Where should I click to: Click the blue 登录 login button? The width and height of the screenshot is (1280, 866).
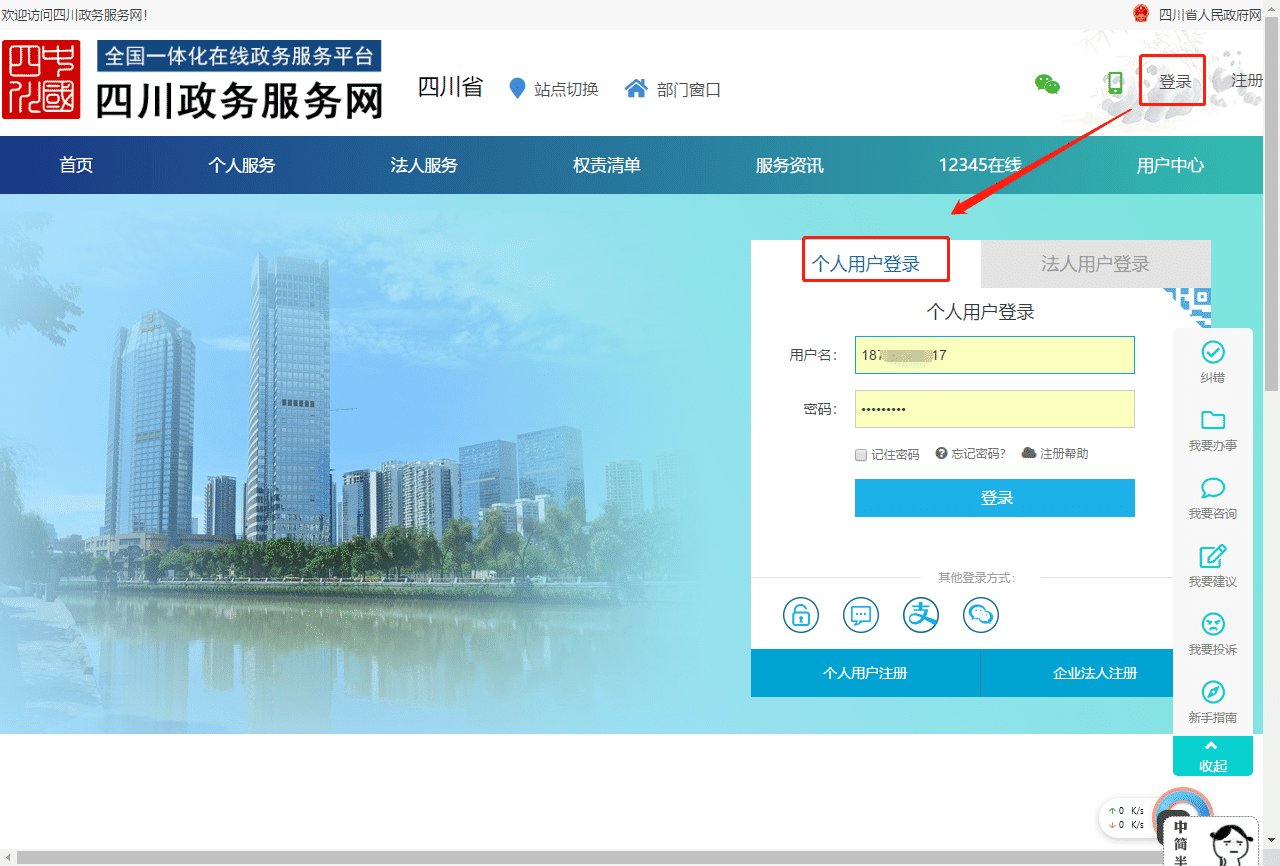tap(994, 498)
